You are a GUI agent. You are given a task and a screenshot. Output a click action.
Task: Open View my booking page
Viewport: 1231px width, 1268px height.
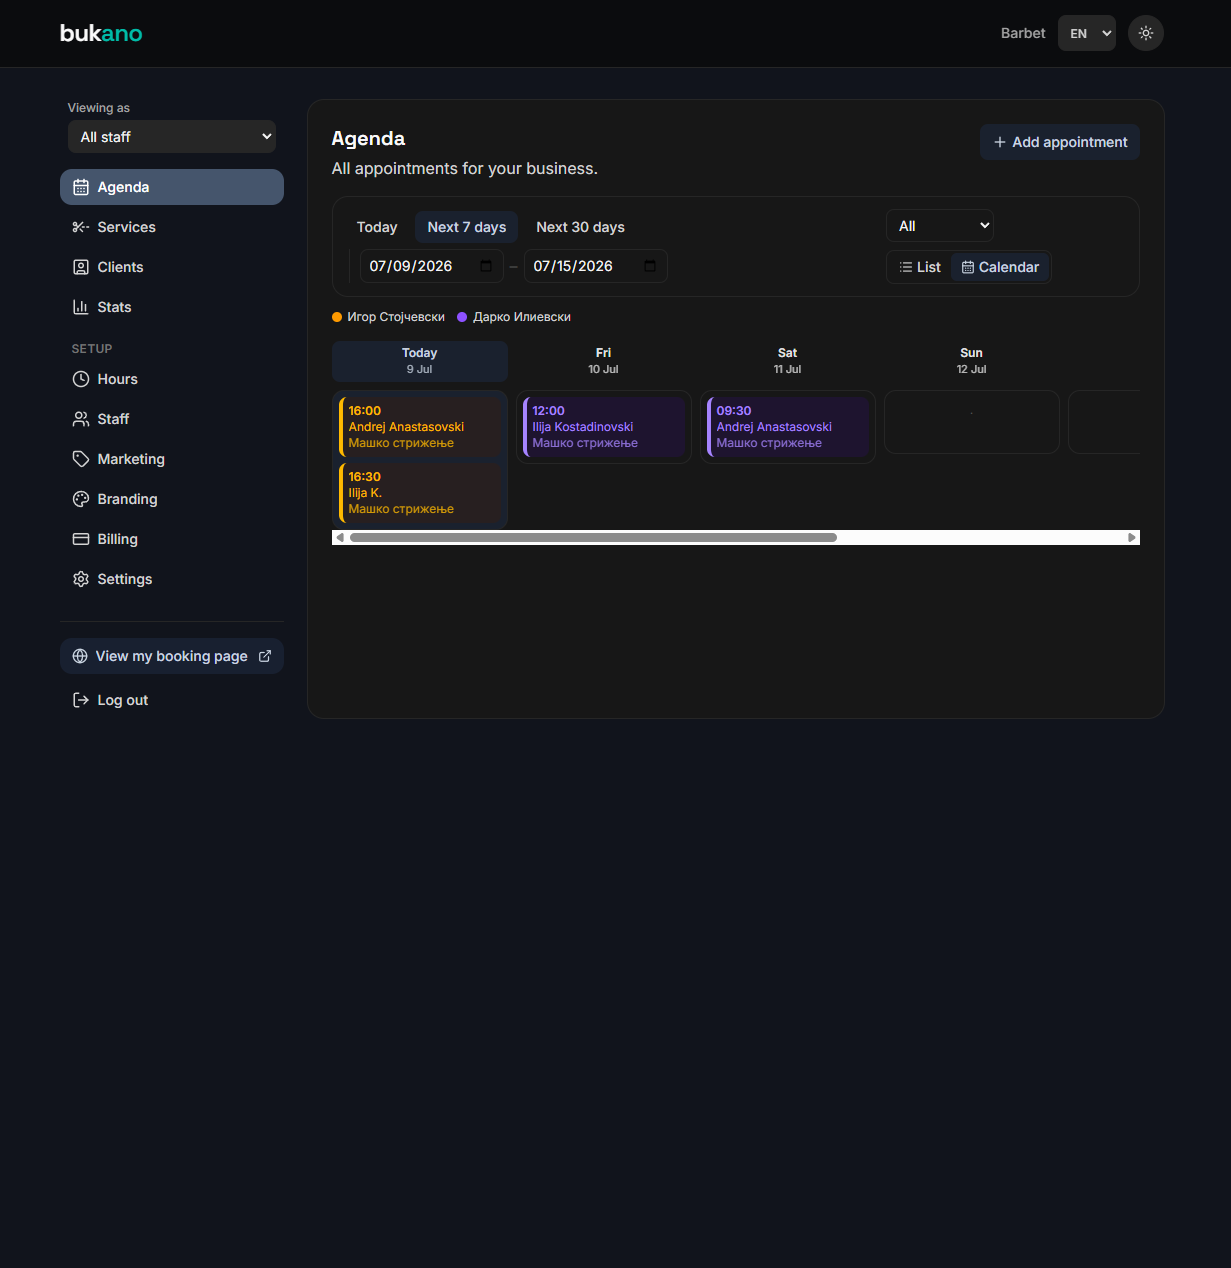click(x=172, y=656)
